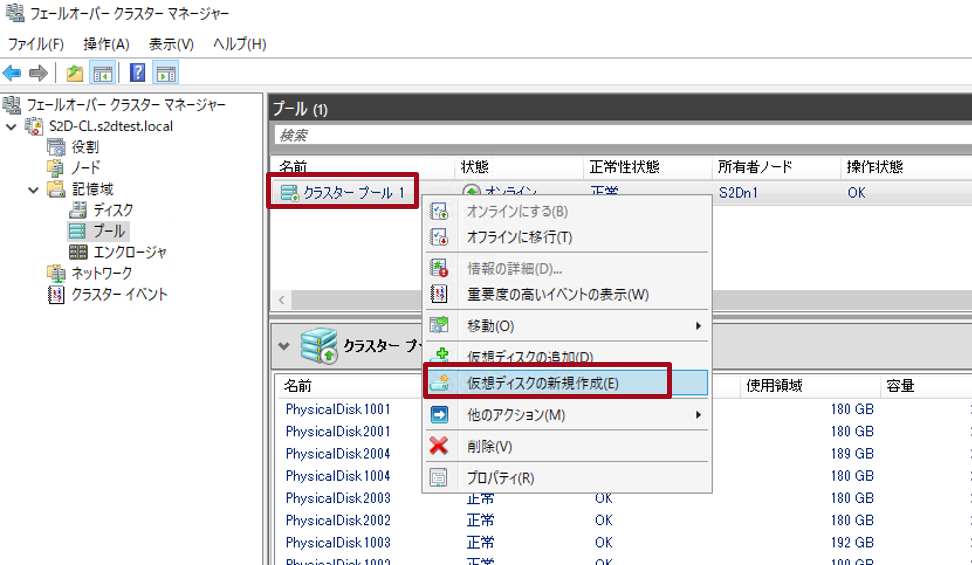Click the クラスター イベント icon in tree
This screenshot has height=565, width=972.
[56, 294]
